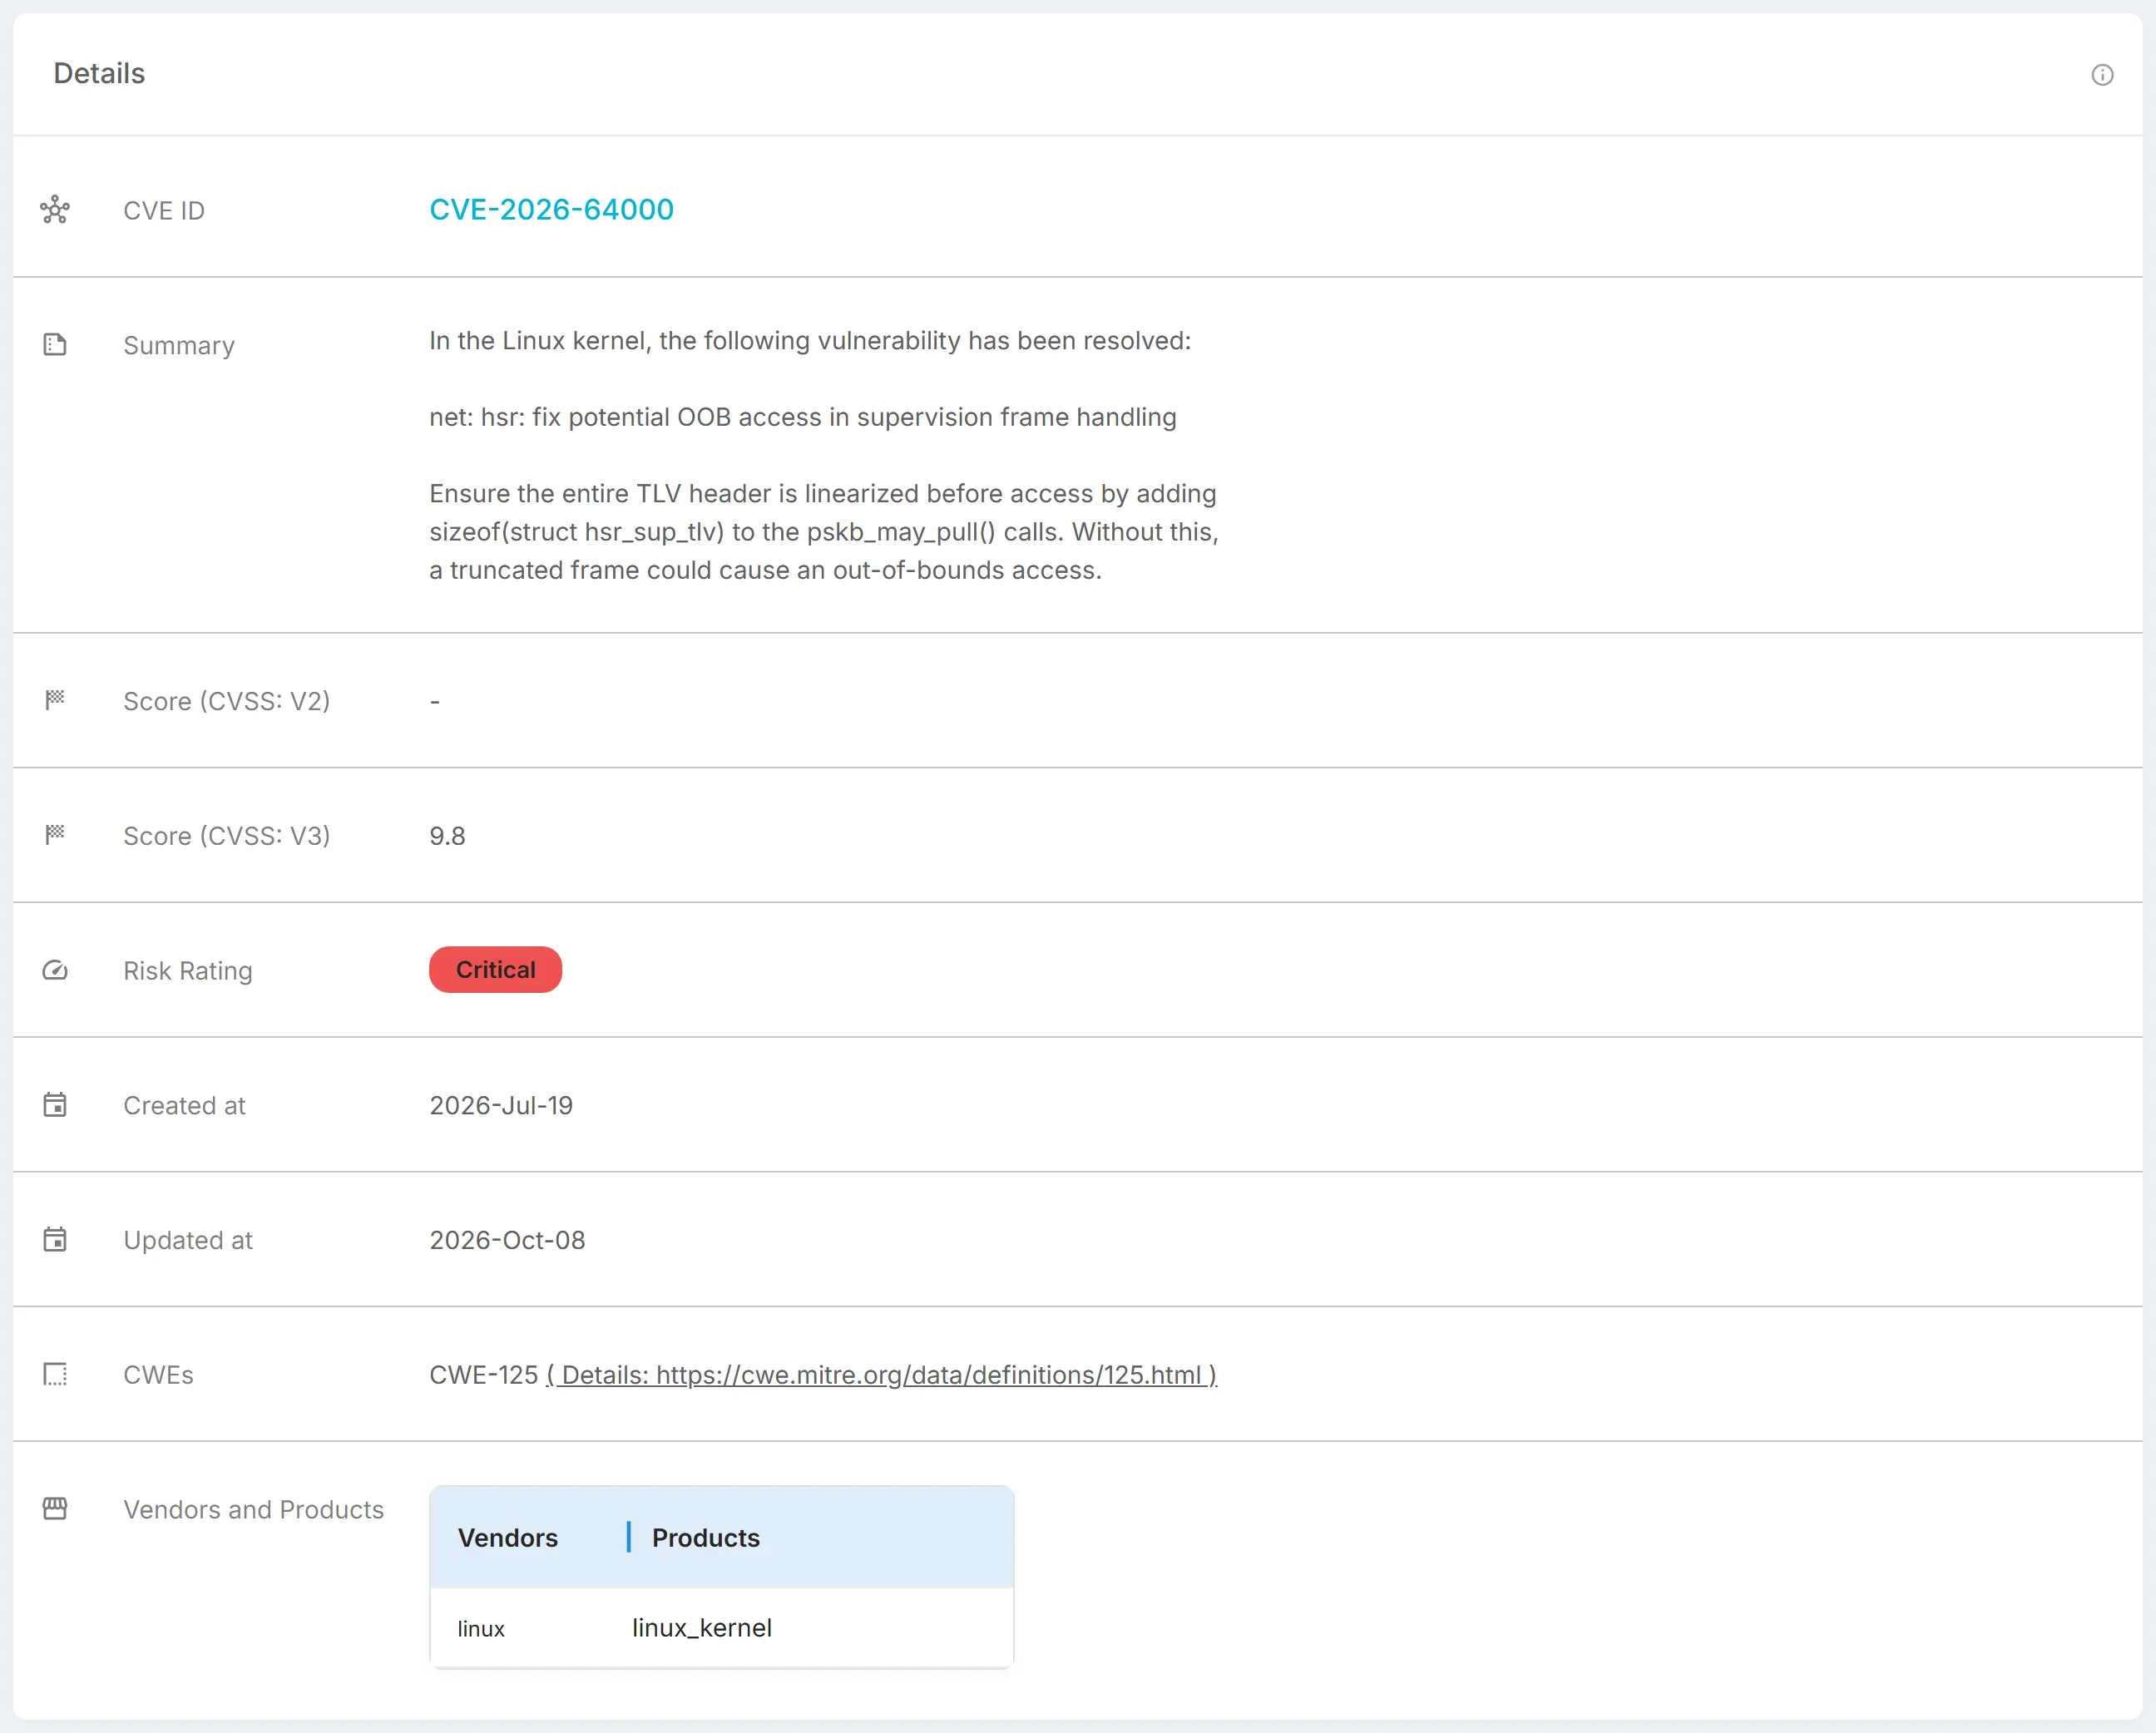This screenshot has width=2156, height=1733.
Task: Click the Products column header
Action: [x=706, y=1538]
